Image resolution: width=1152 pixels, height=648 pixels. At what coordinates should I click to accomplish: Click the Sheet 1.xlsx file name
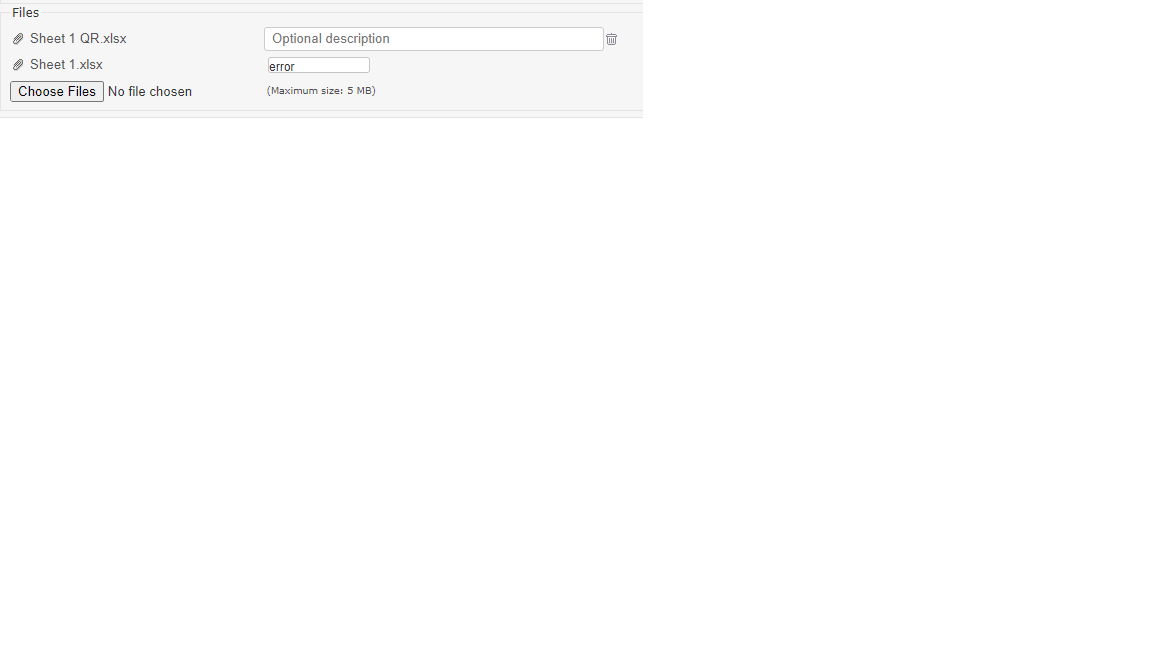pyautogui.click(x=66, y=65)
